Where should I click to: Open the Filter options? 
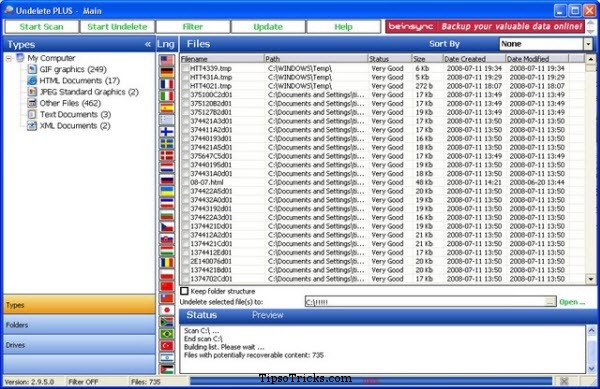[x=193, y=27]
